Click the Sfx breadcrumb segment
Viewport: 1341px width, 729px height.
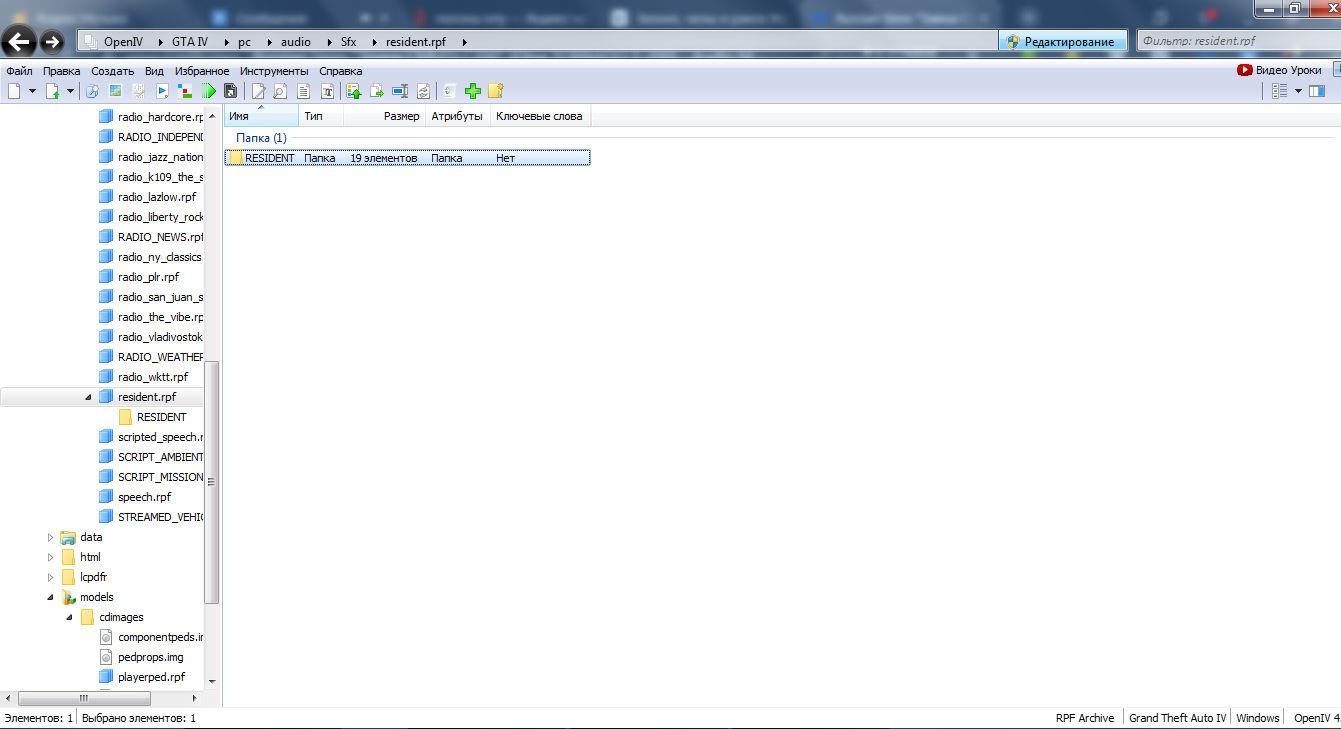point(348,41)
